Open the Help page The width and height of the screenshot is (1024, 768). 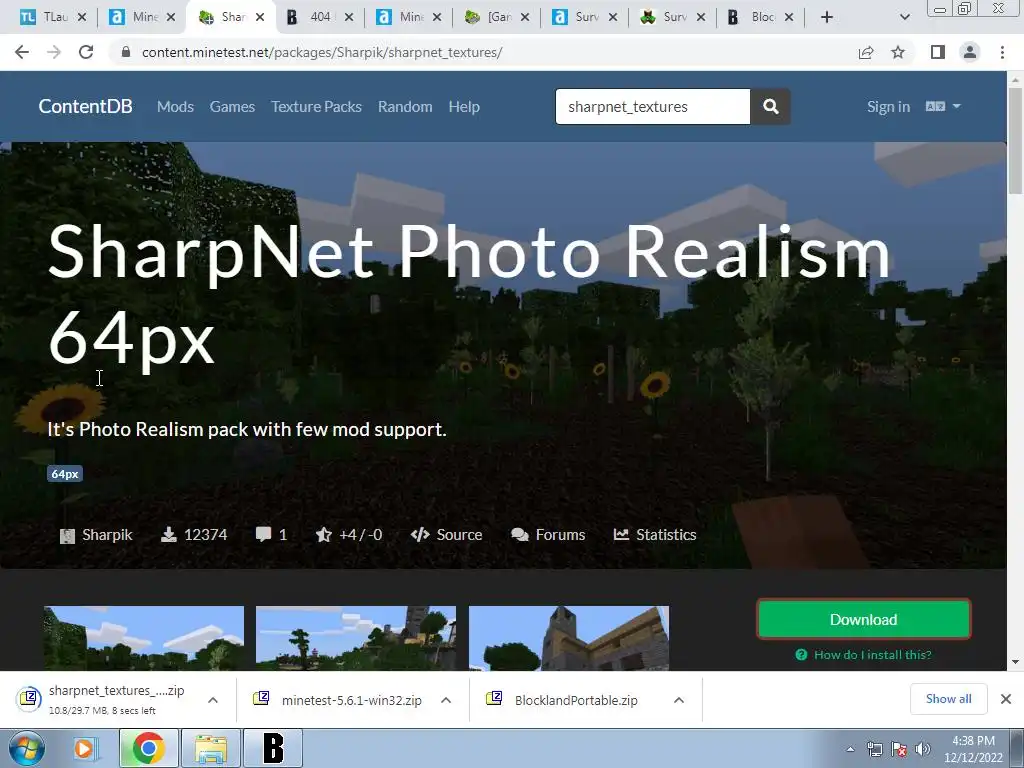pos(464,106)
